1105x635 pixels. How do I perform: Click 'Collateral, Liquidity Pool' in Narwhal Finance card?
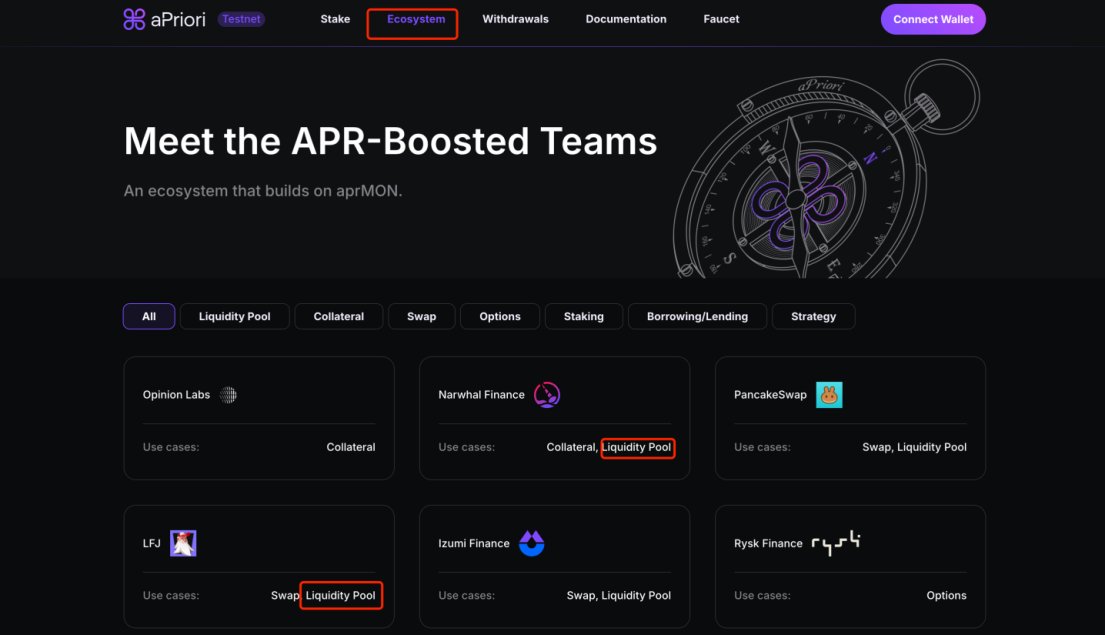click(609, 447)
